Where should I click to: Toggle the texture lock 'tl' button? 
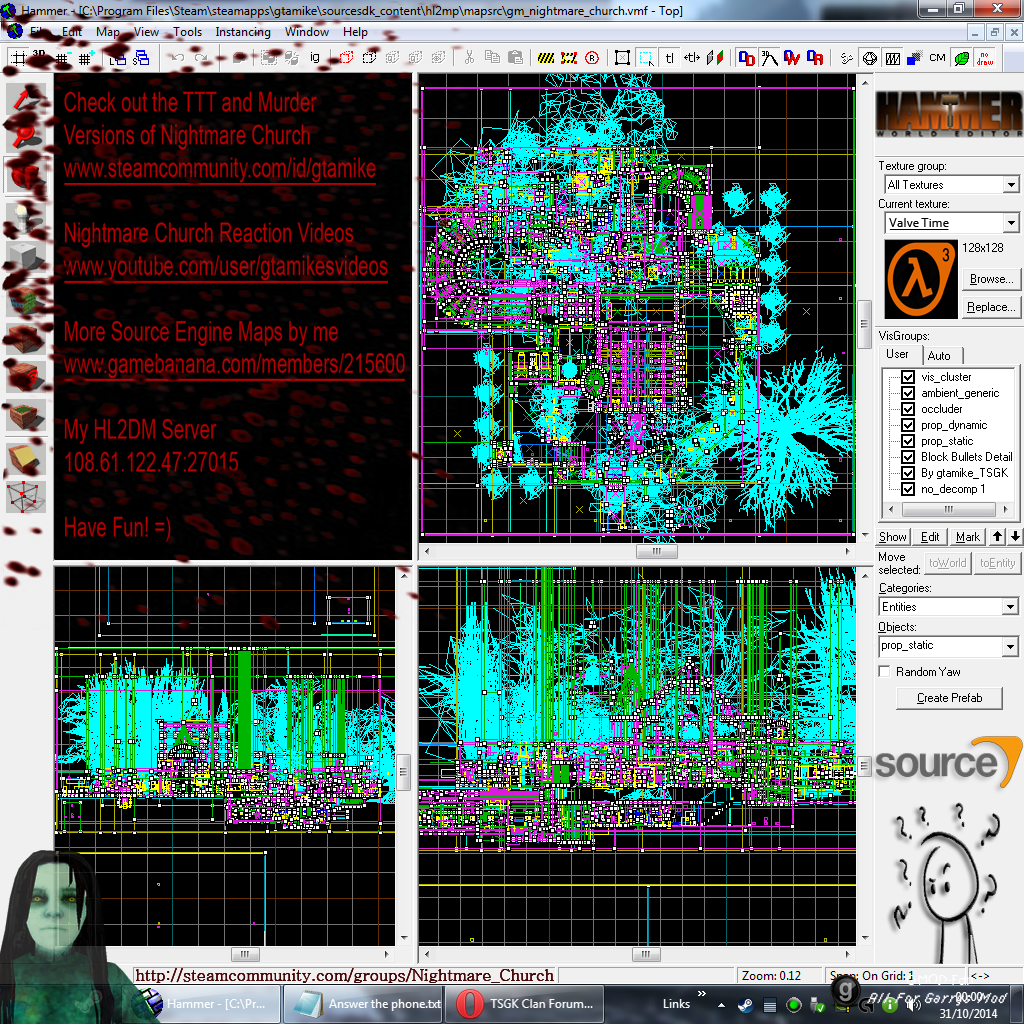(x=669, y=58)
